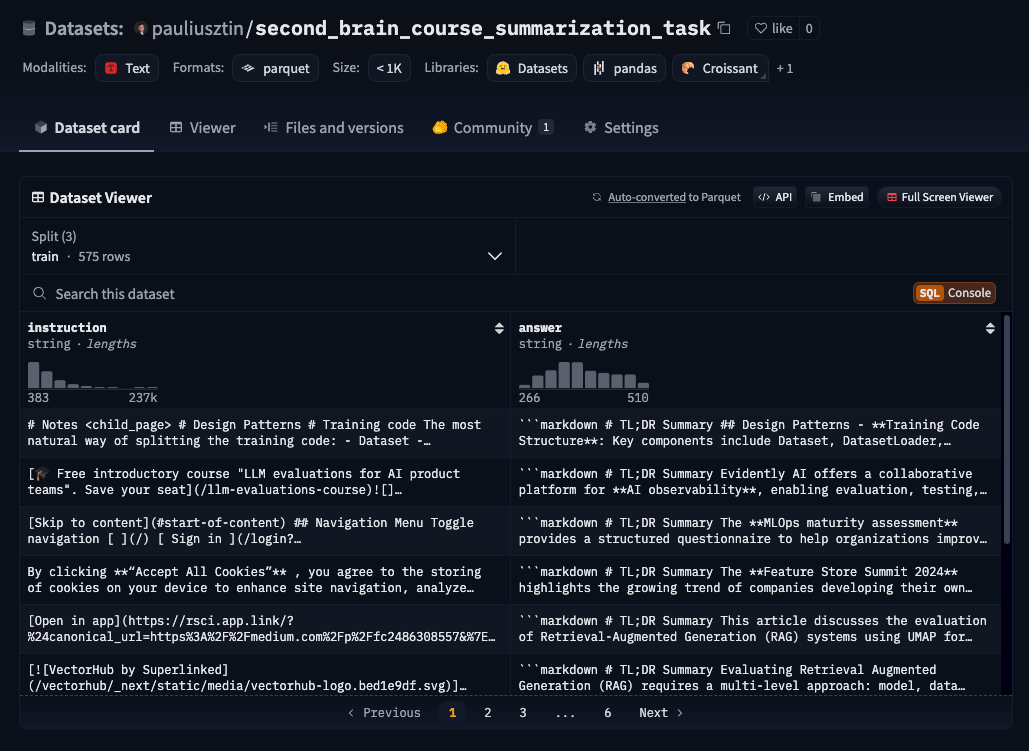Select the 'VectorHub by Superlinked' instruction cell
Viewport: 1029px width, 751px height.
coord(265,677)
